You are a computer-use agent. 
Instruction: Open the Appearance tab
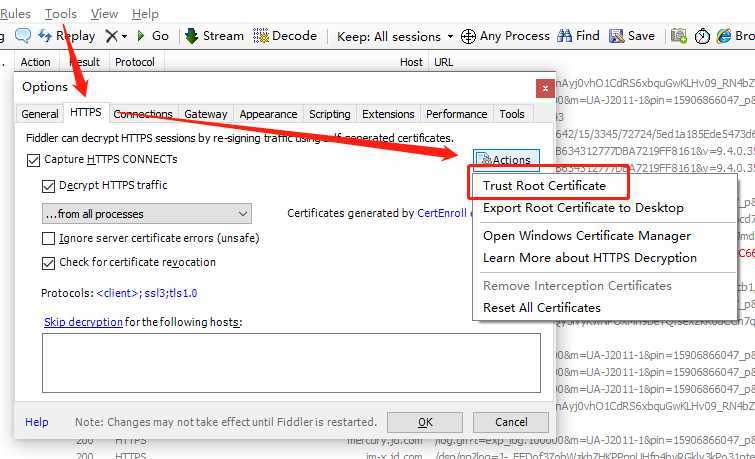click(x=268, y=114)
